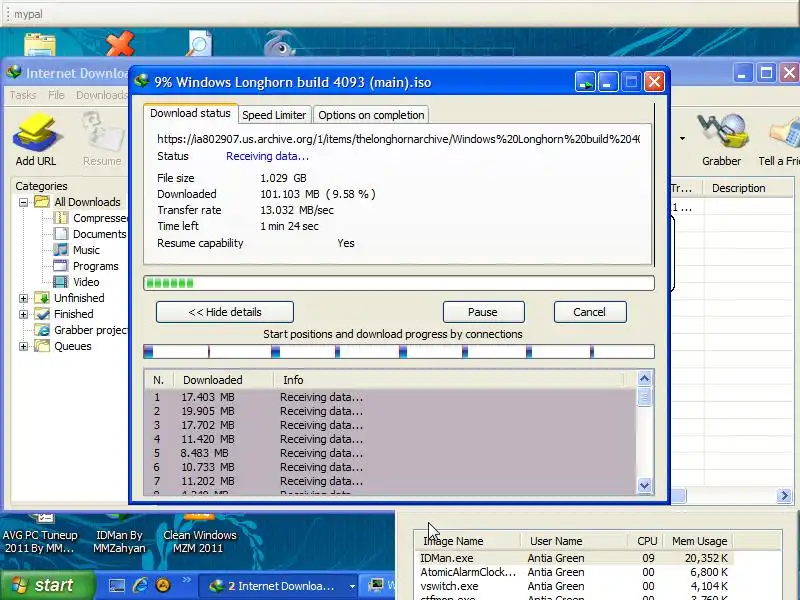This screenshot has width=800, height=600.
Task: Sort by Mem Usage column in Task Manager
Action: (x=699, y=541)
